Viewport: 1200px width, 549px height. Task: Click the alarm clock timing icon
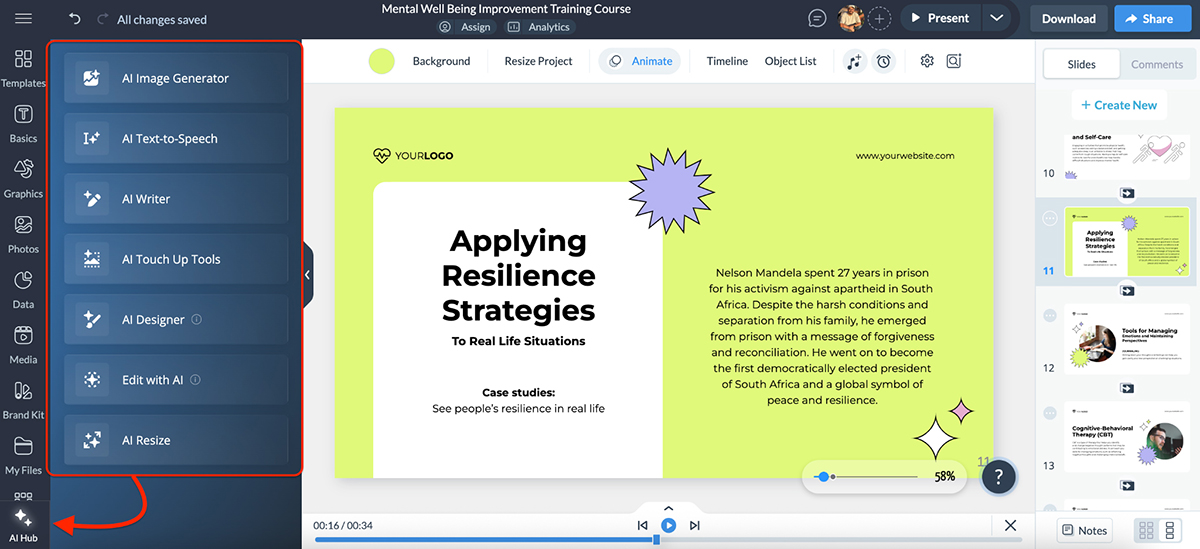coord(883,61)
